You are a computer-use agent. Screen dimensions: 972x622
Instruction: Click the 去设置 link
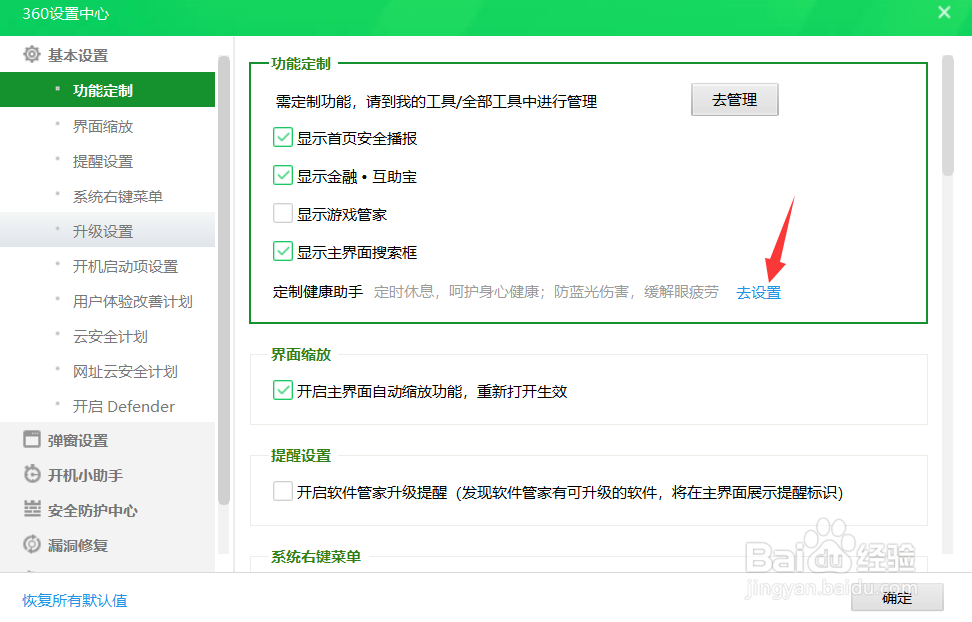point(758,293)
